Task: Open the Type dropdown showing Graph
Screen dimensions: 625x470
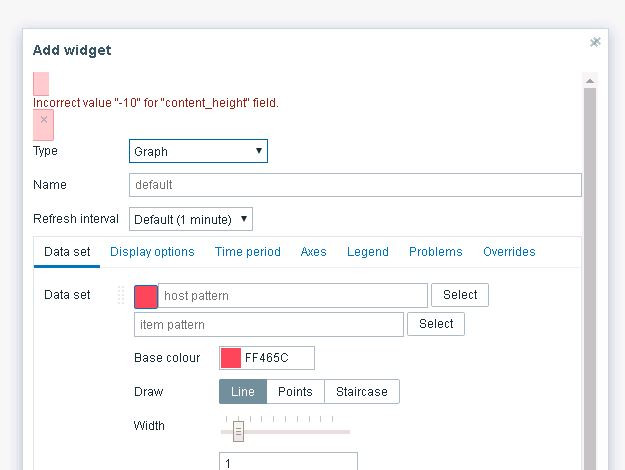Action: 198,151
